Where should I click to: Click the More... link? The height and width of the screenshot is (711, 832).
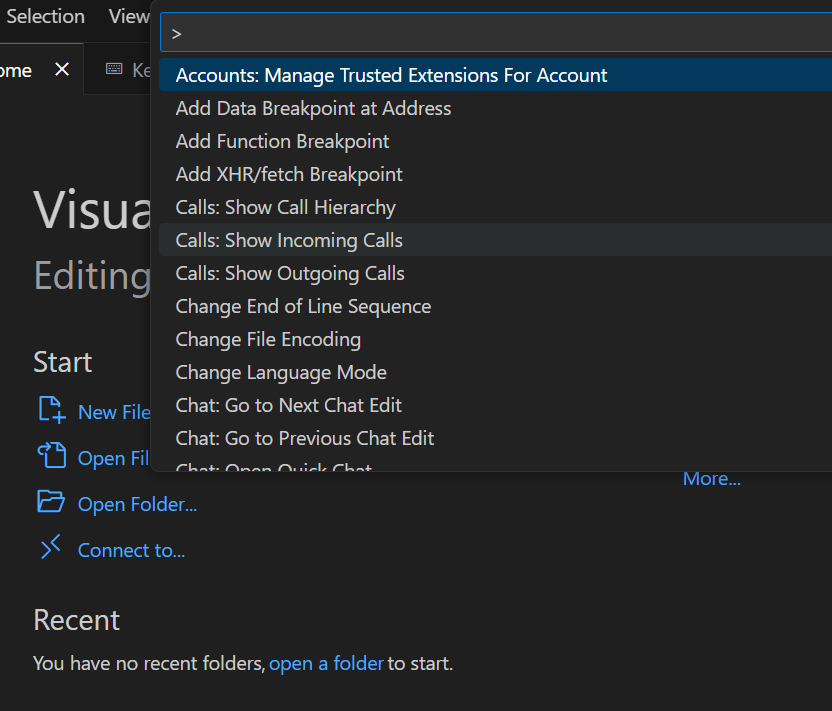pos(711,479)
